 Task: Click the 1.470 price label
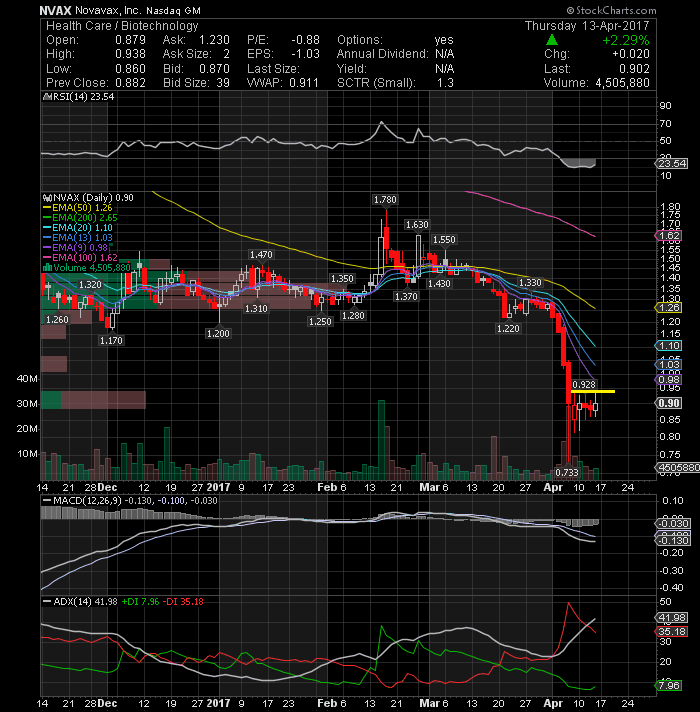(x=261, y=255)
